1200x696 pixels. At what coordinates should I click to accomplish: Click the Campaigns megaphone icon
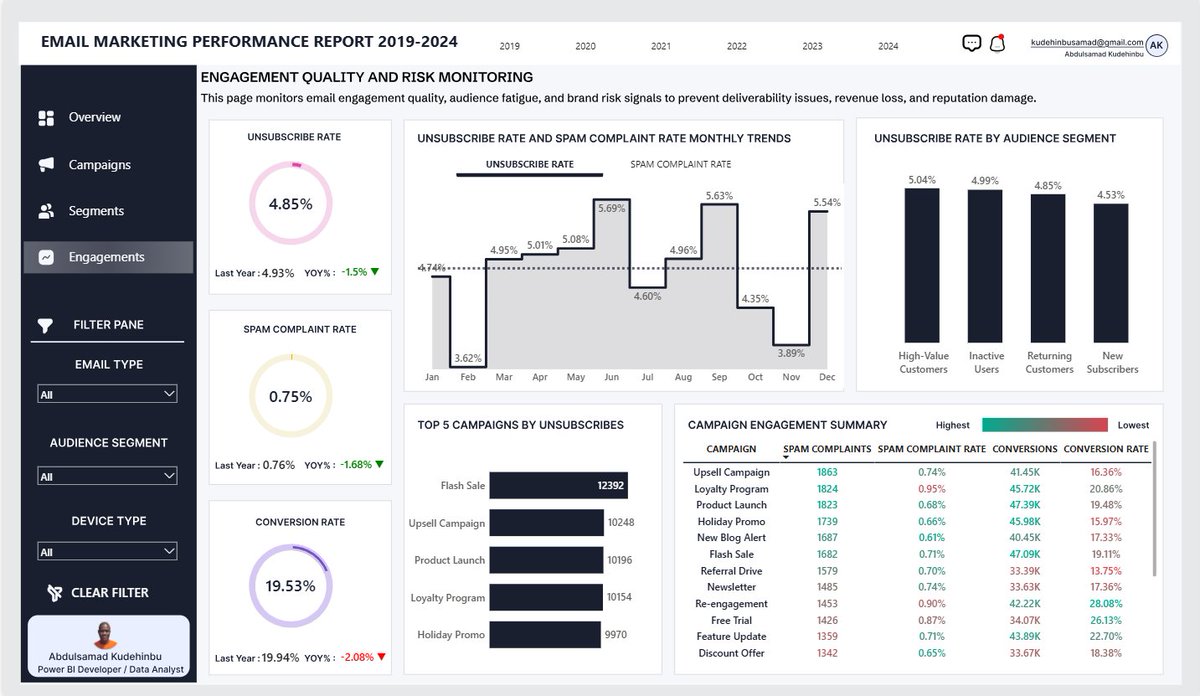point(46,165)
